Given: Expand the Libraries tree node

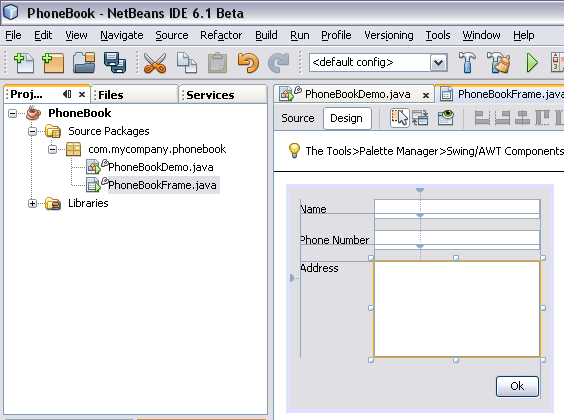Looking at the screenshot, I should point(32,204).
